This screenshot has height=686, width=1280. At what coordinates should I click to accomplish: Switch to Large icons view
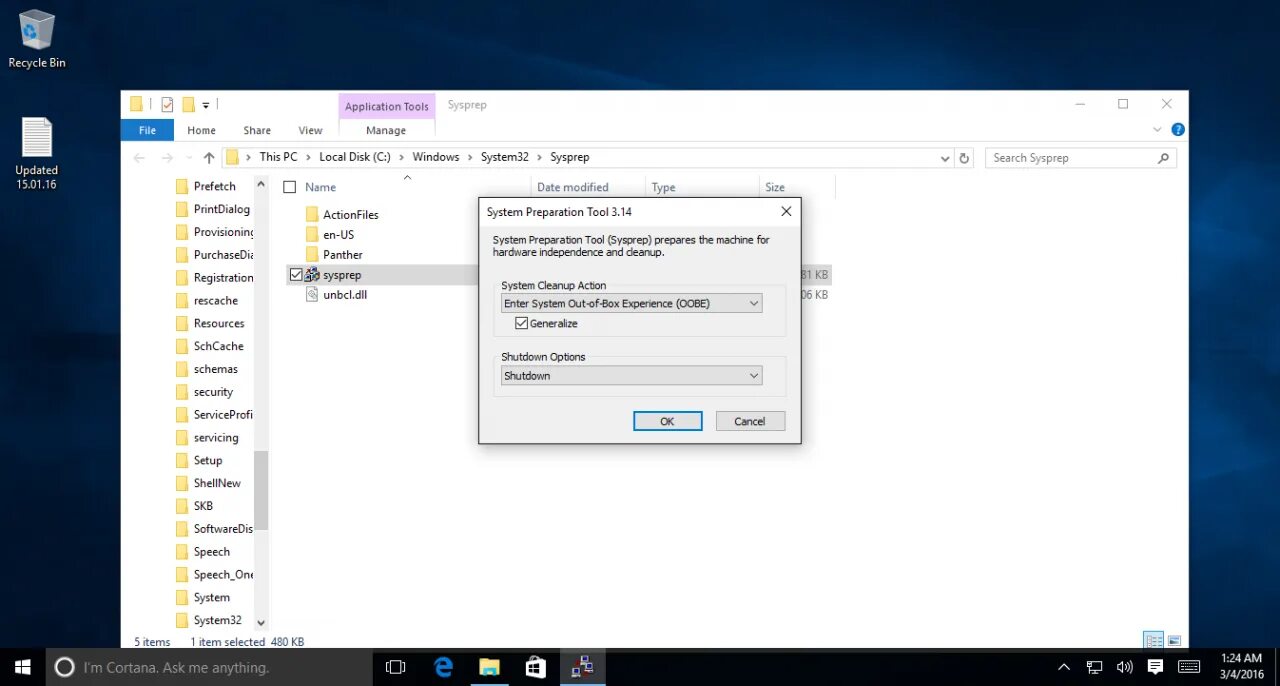click(x=1174, y=641)
